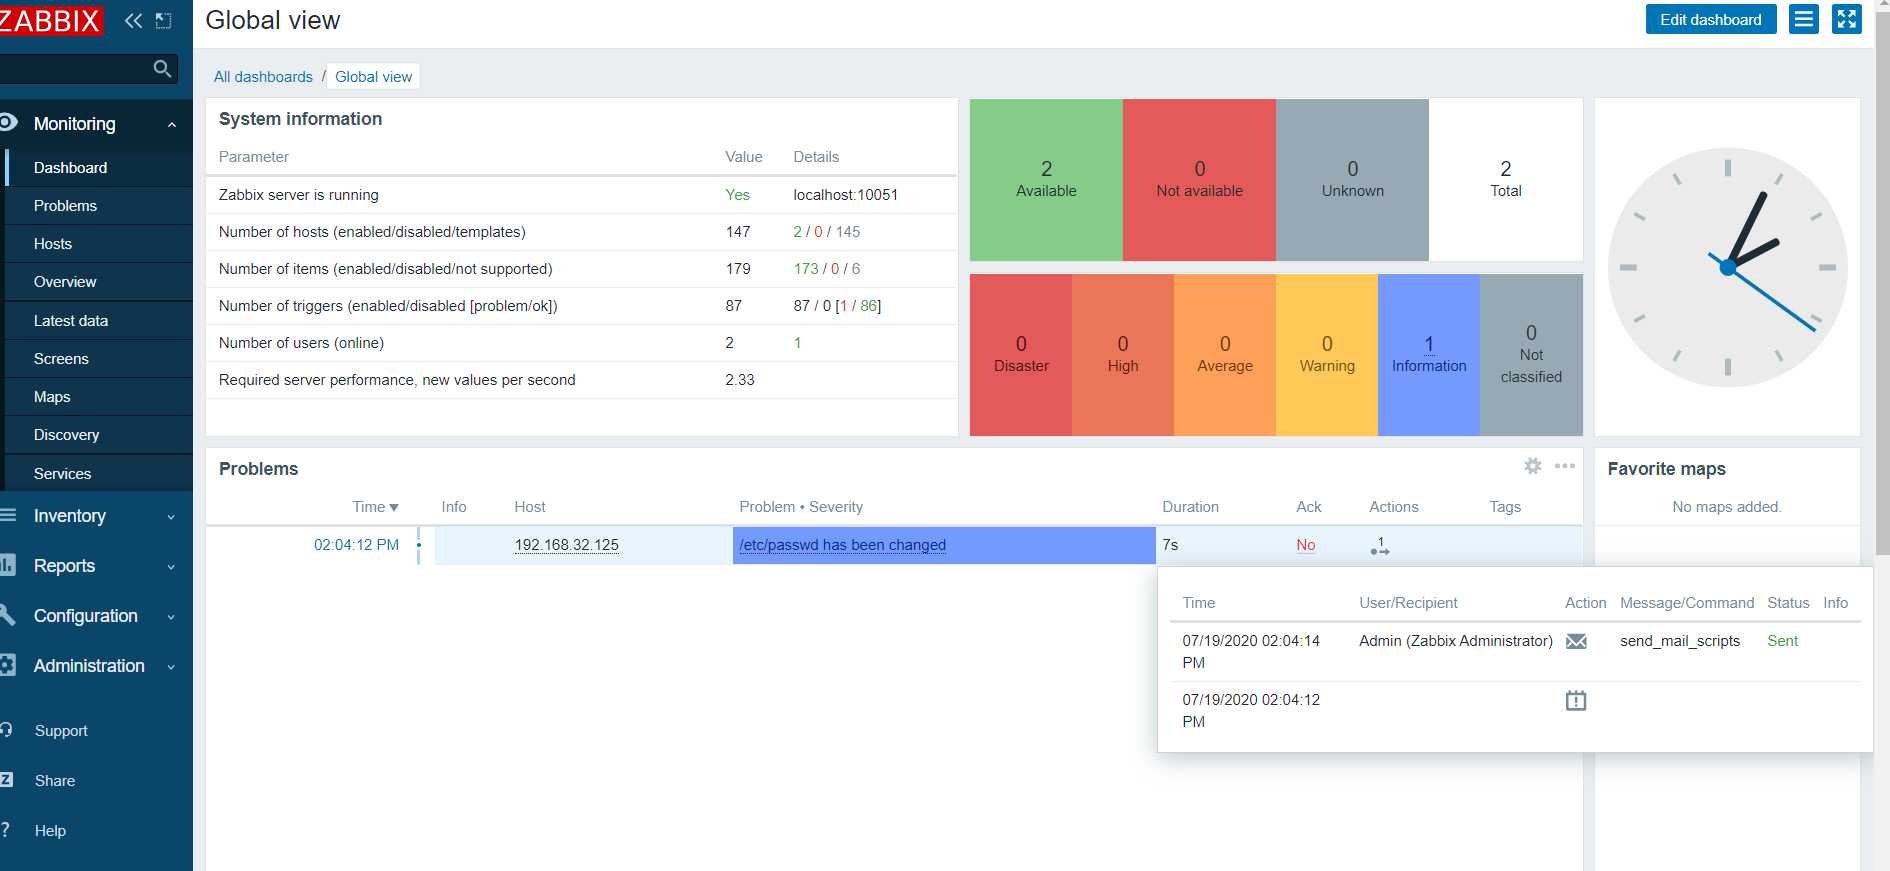Click the Configuration wrench icon

[x=8, y=615]
